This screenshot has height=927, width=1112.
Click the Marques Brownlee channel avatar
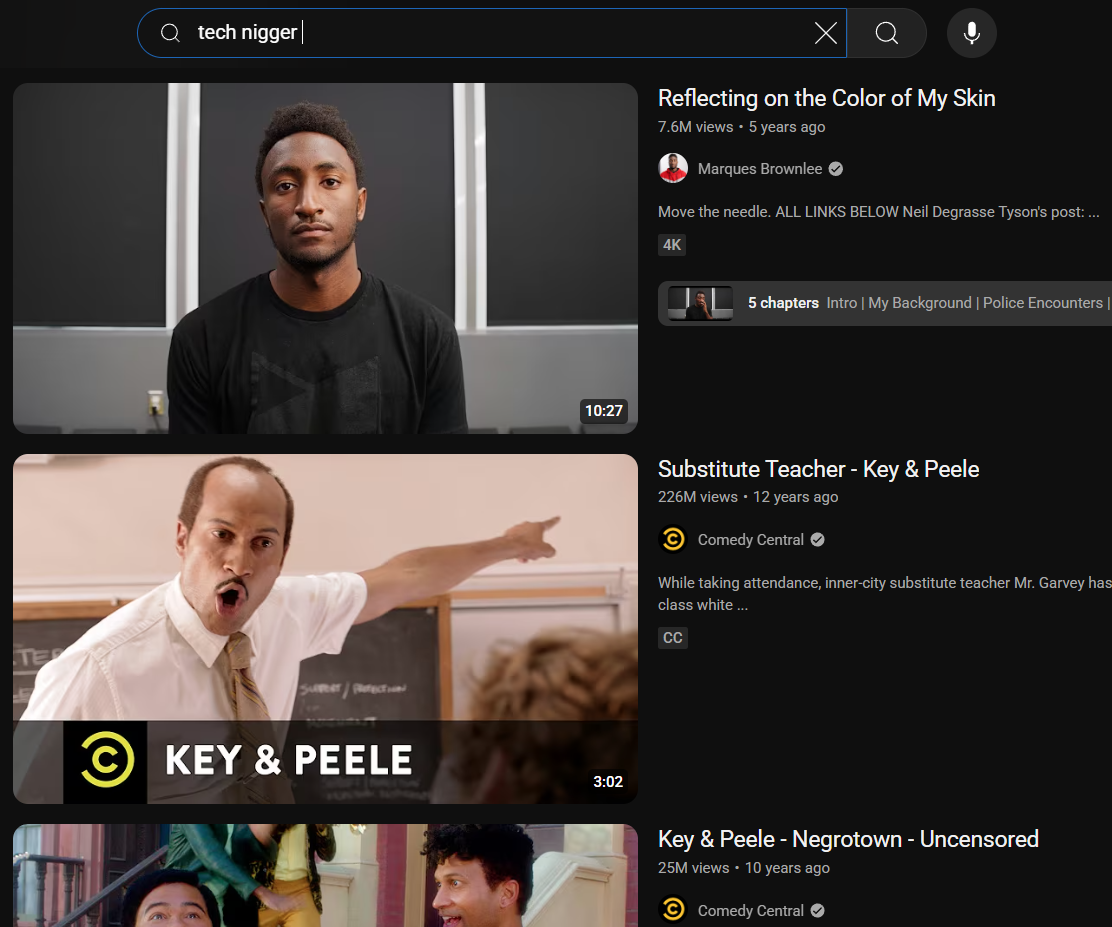(672, 169)
